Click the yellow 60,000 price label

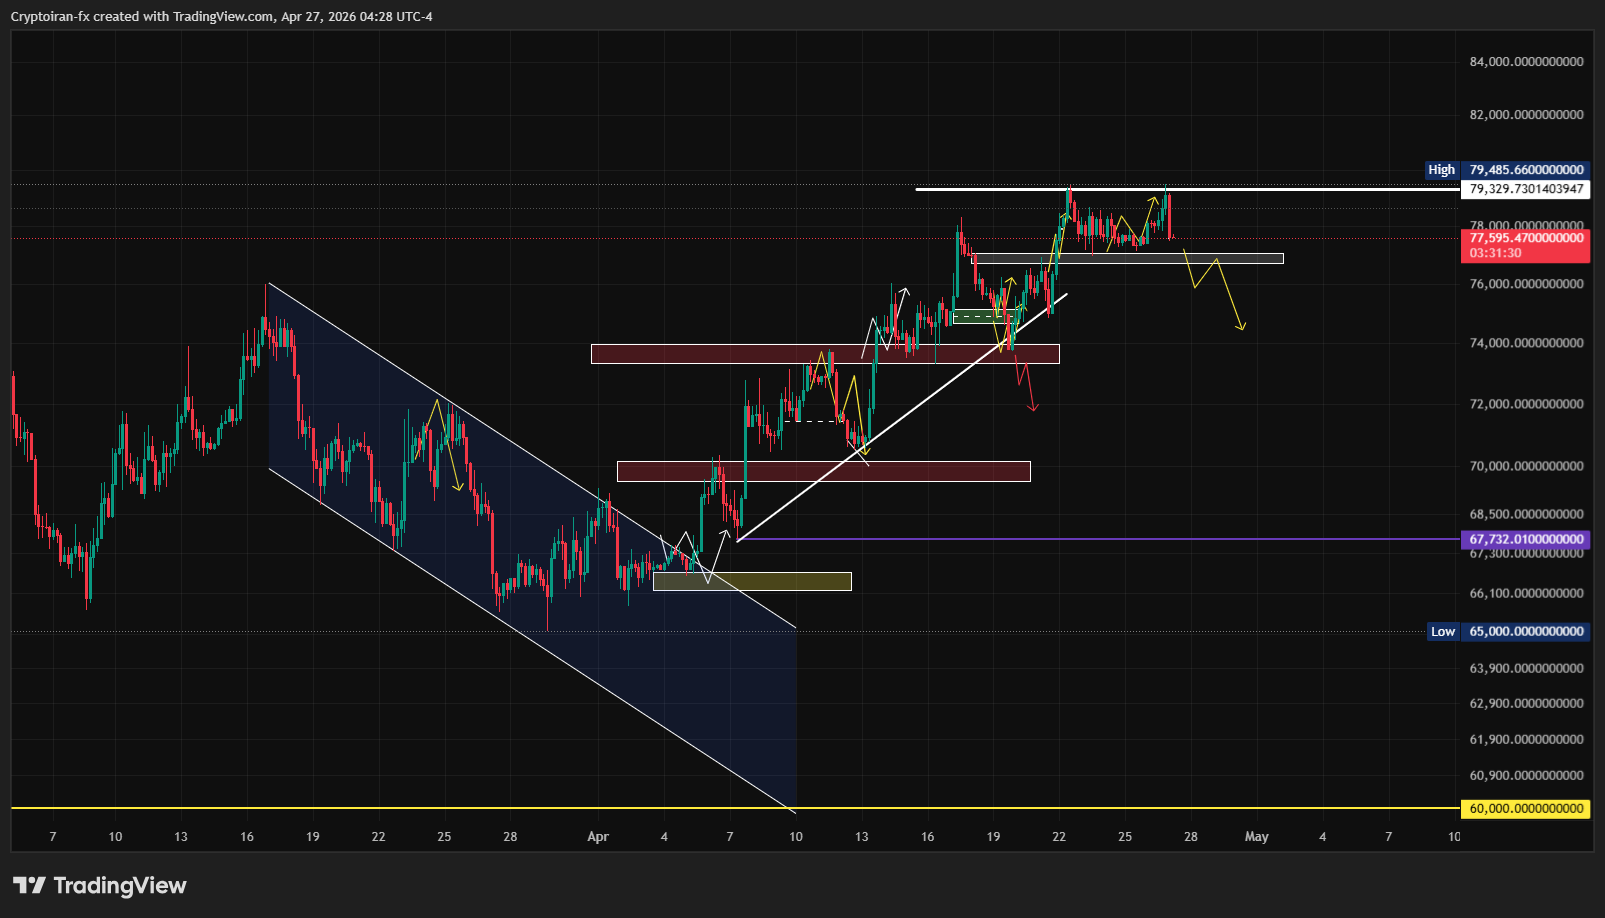point(1525,808)
